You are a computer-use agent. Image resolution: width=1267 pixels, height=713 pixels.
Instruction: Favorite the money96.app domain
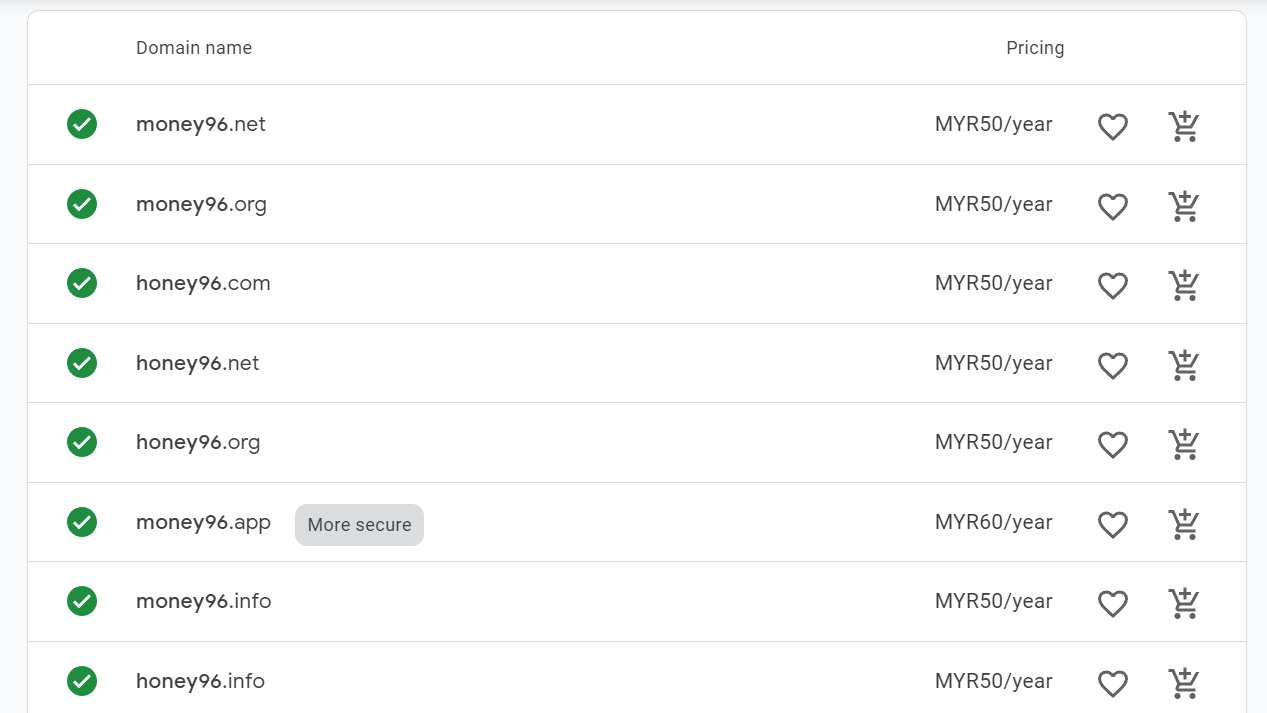1113,524
